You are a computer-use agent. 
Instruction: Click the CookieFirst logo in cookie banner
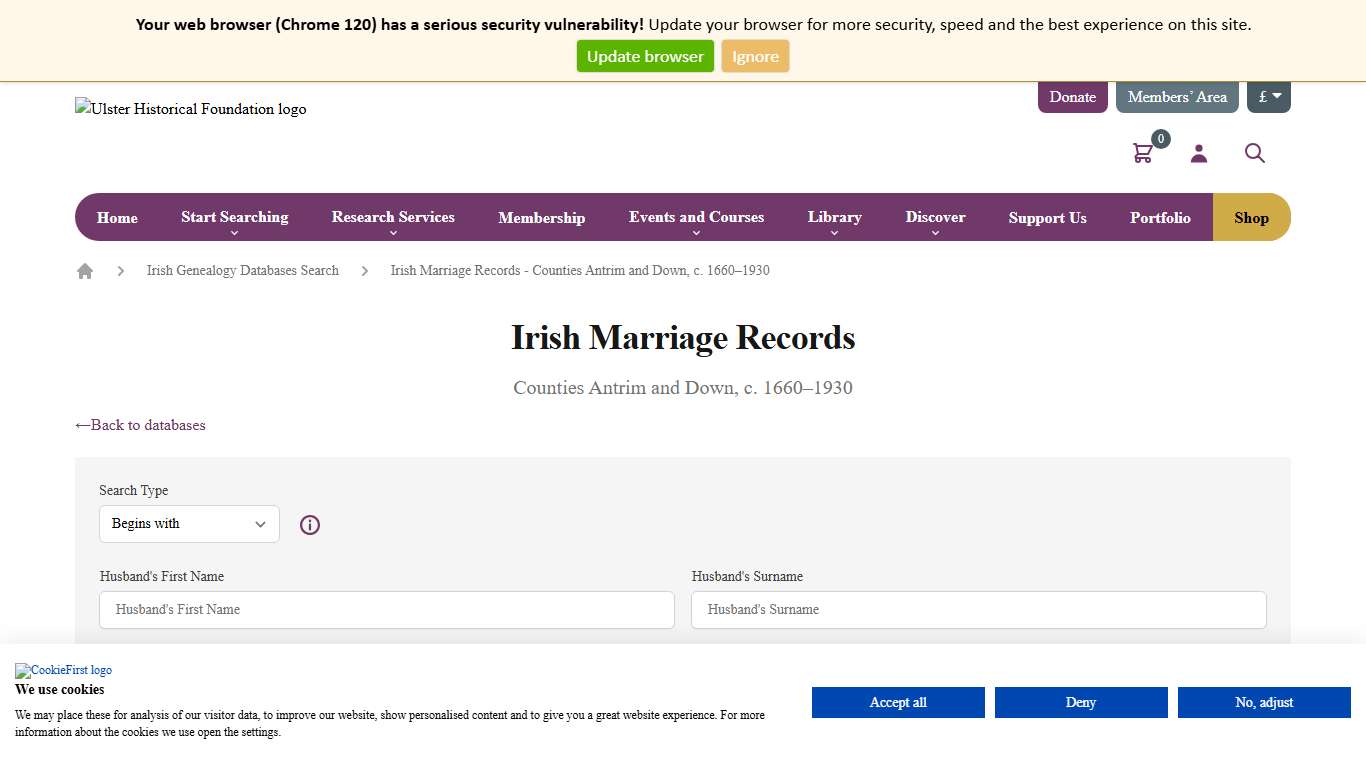coord(63,670)
